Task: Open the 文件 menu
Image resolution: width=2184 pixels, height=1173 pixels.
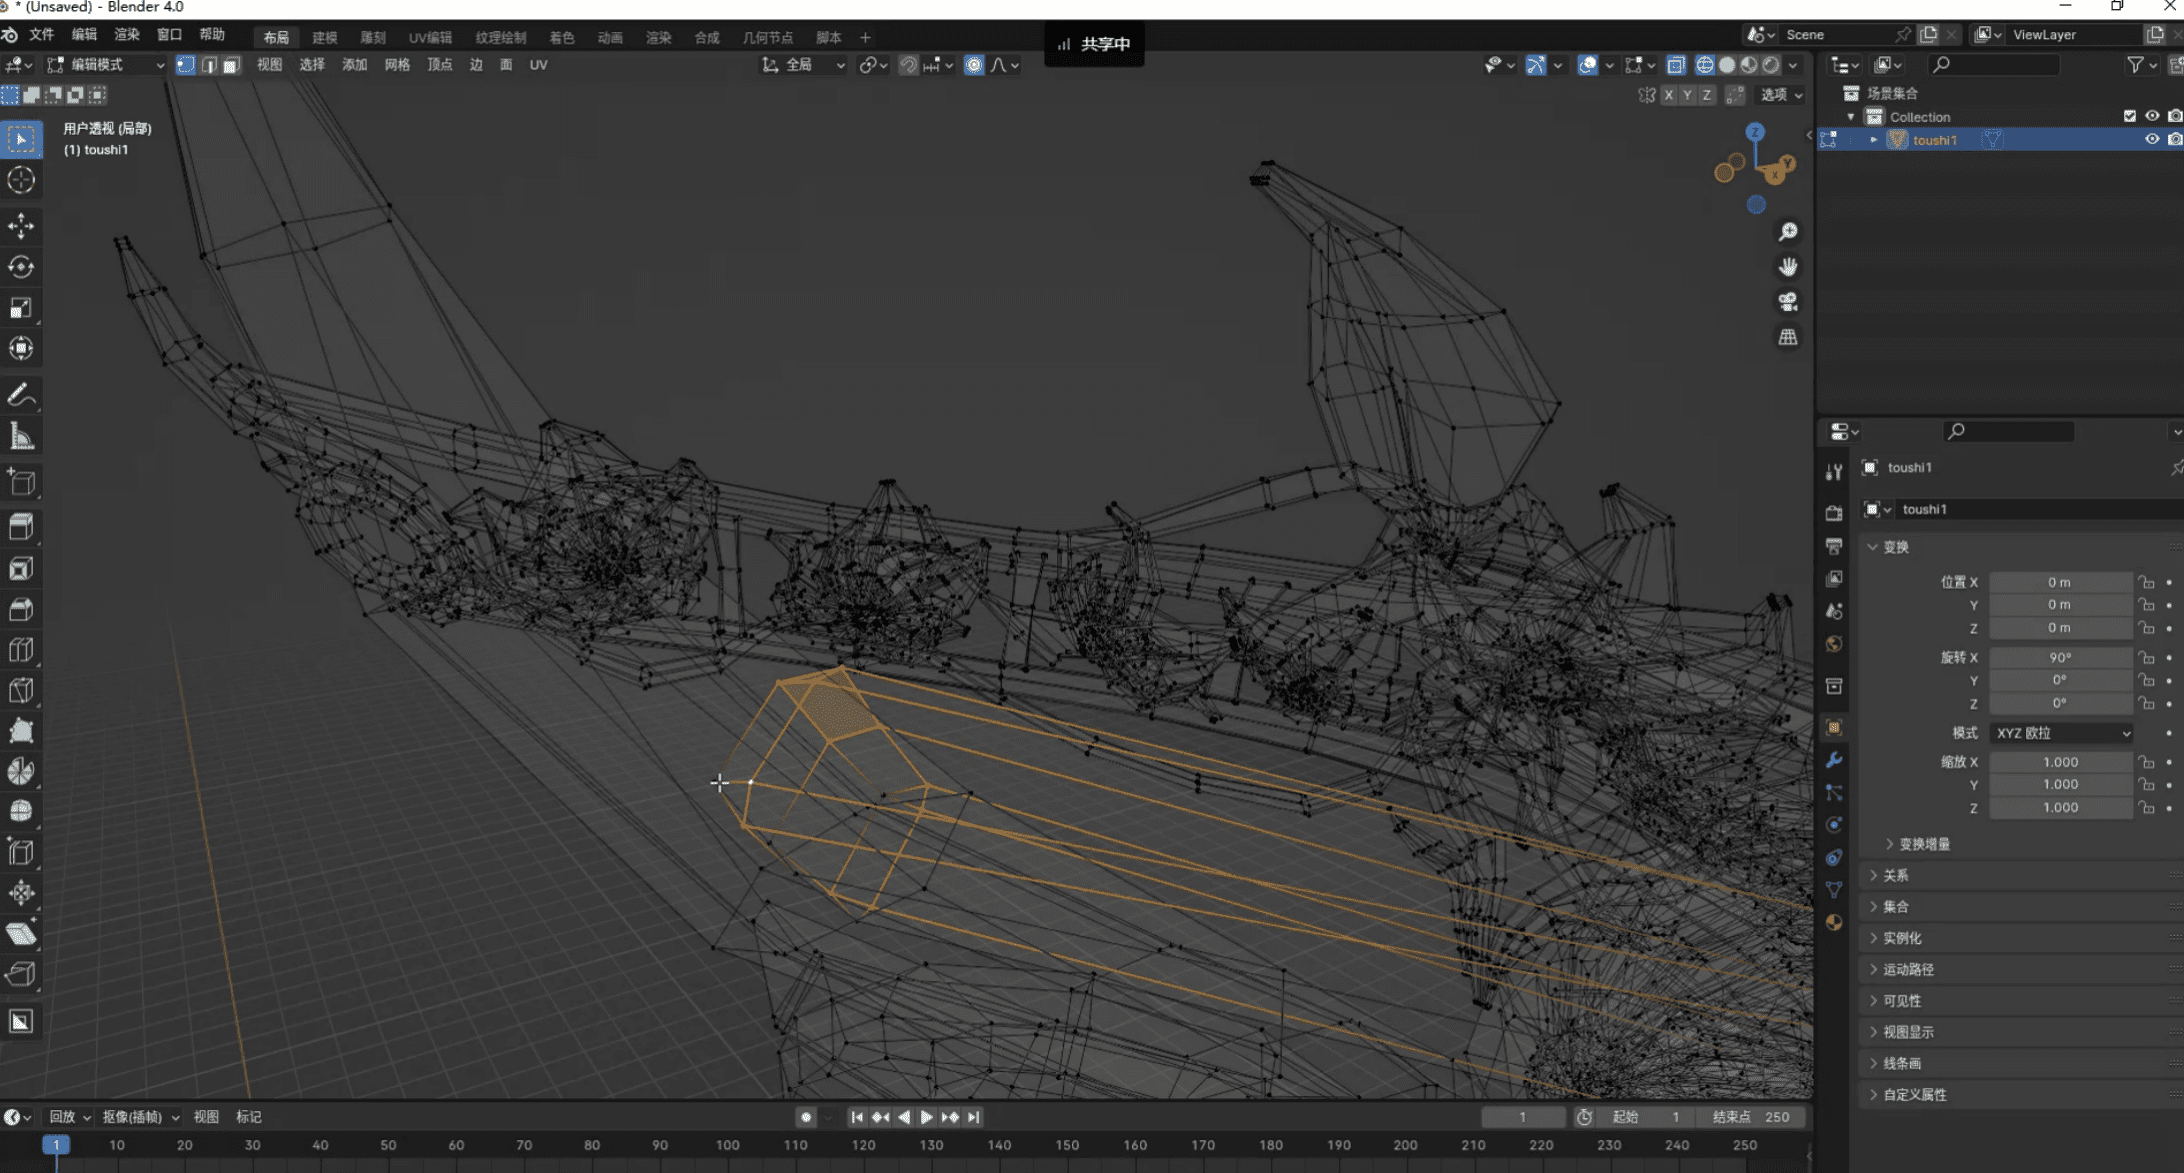Action: pos(42,34)
